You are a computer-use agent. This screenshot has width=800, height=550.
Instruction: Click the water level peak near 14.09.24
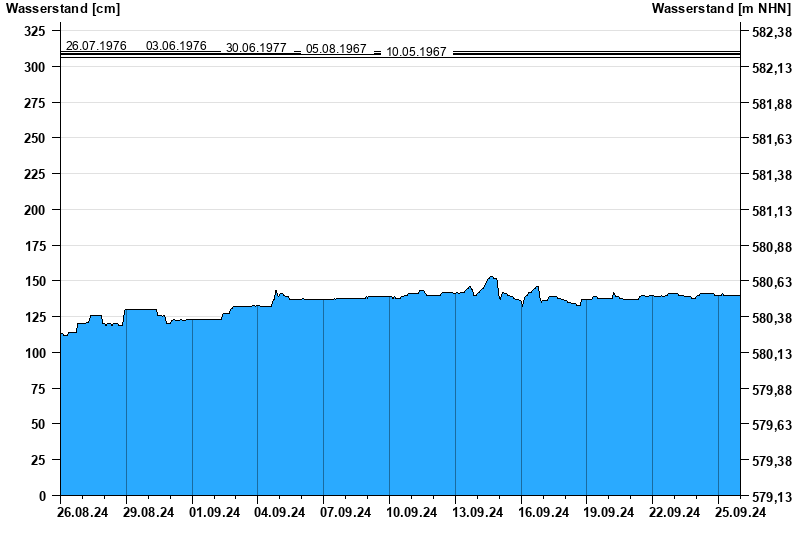[491, 278]
